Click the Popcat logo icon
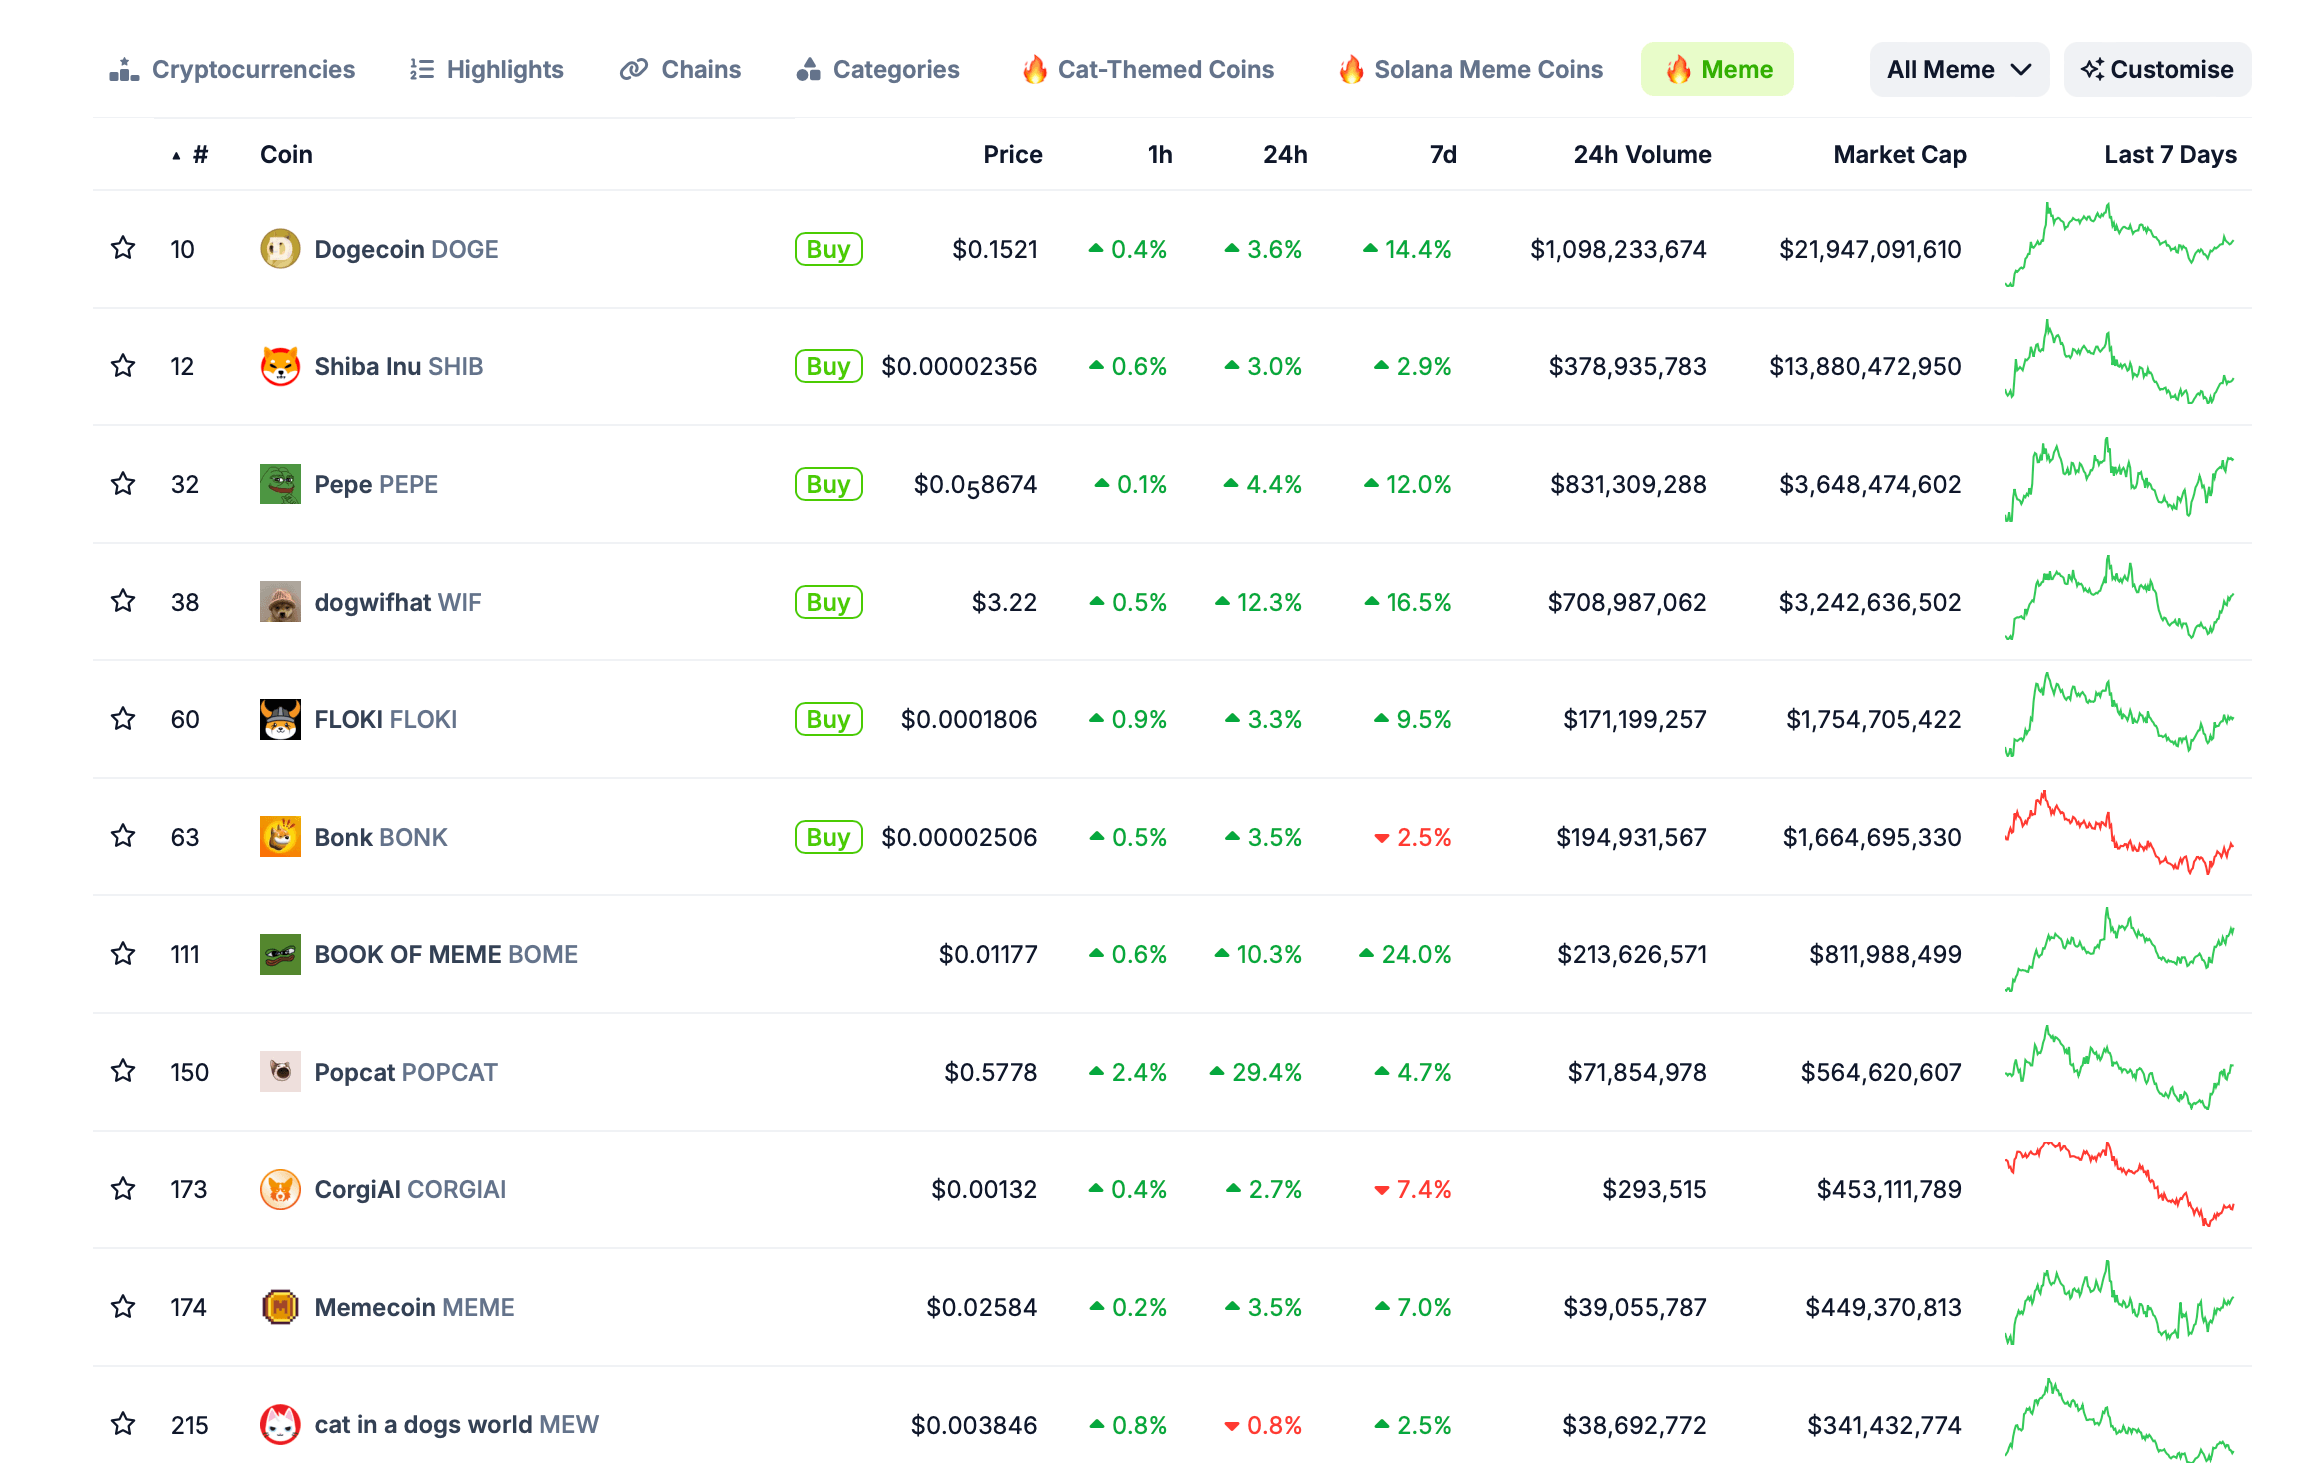The width and height of the screenshot is (2314, 1478). 280,1072
